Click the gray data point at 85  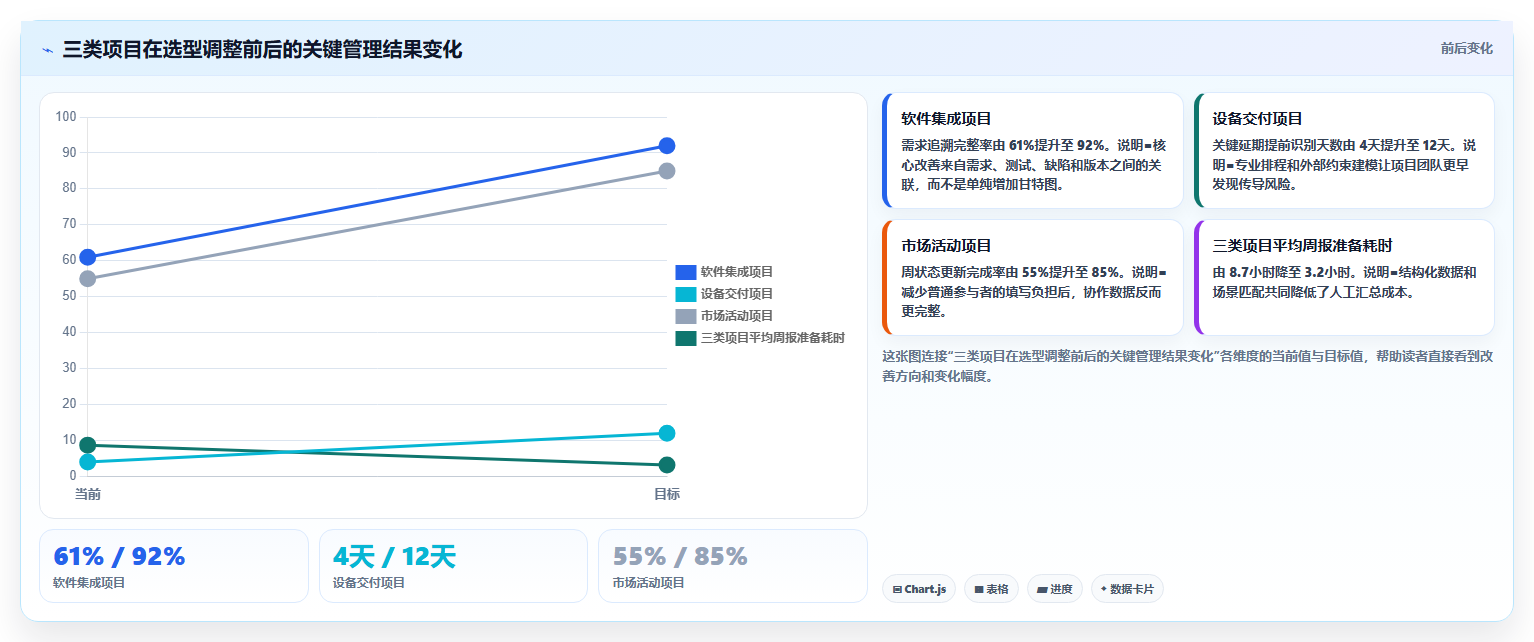[x=667, y=171]
